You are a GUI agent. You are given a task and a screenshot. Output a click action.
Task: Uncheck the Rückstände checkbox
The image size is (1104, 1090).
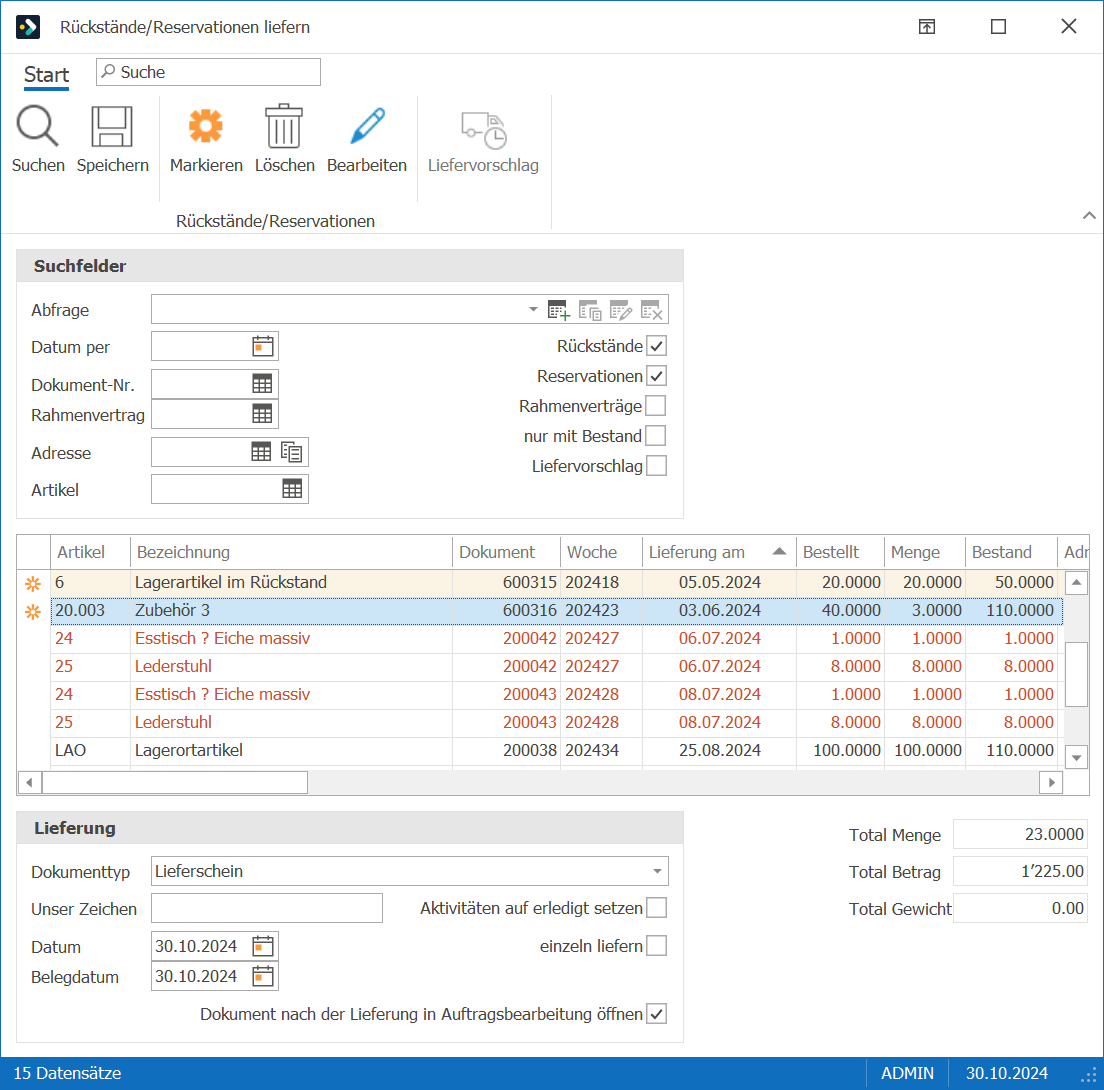point(656,346)
